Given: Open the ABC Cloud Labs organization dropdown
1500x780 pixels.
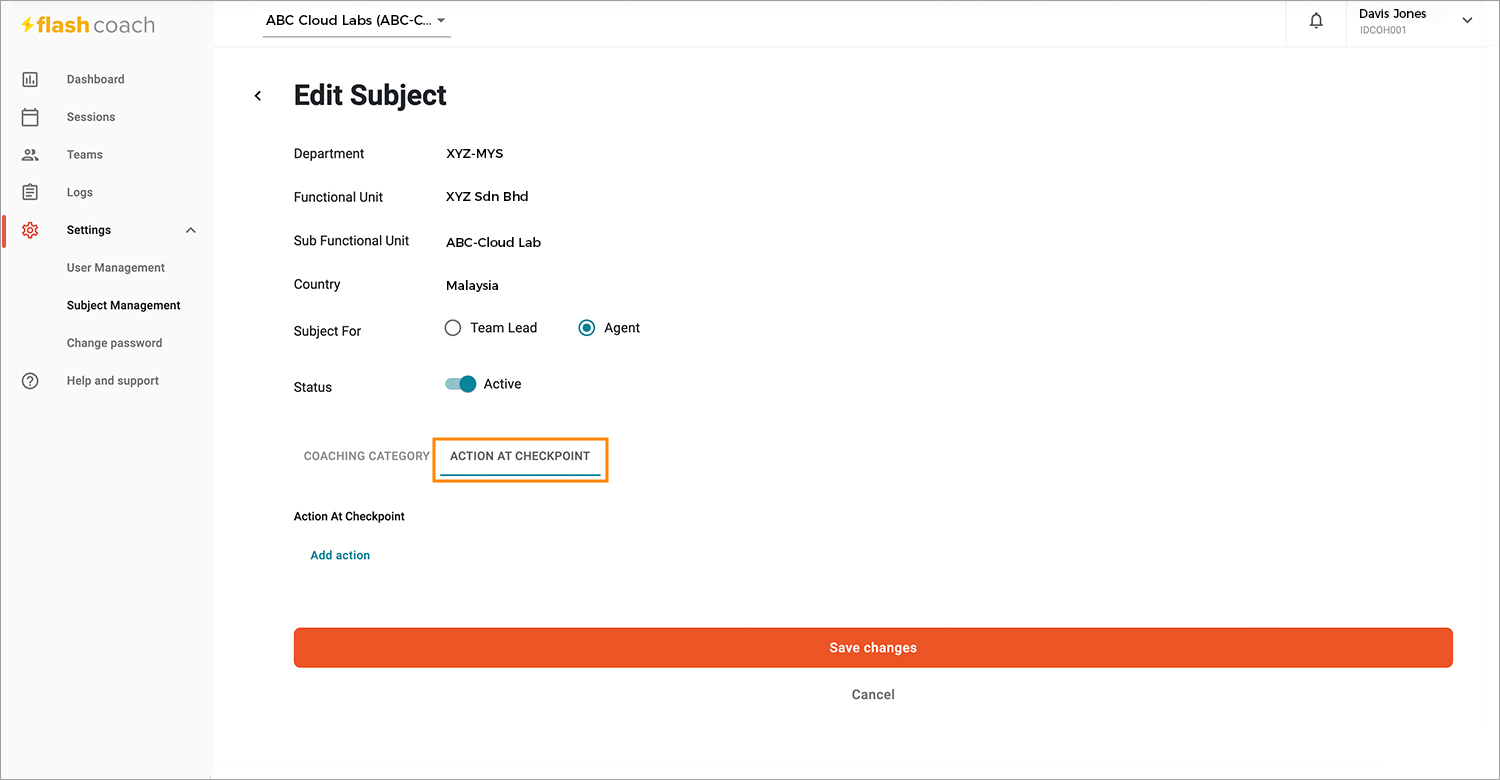Looking at the screenshot, I should click(x=356, y=20).
